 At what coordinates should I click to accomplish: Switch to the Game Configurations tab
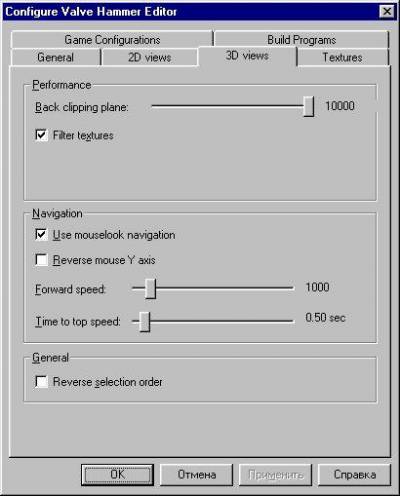coord(112,39)
